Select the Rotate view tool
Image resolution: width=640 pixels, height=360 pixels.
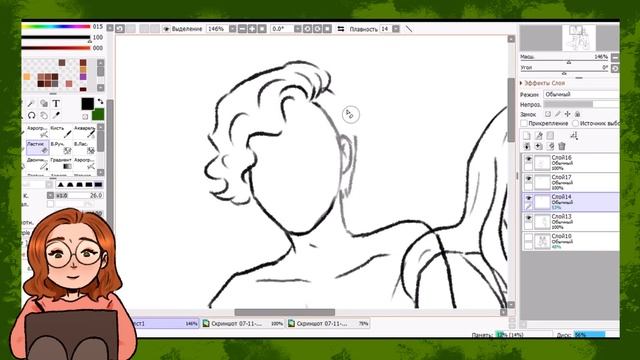tap(31, 116)
